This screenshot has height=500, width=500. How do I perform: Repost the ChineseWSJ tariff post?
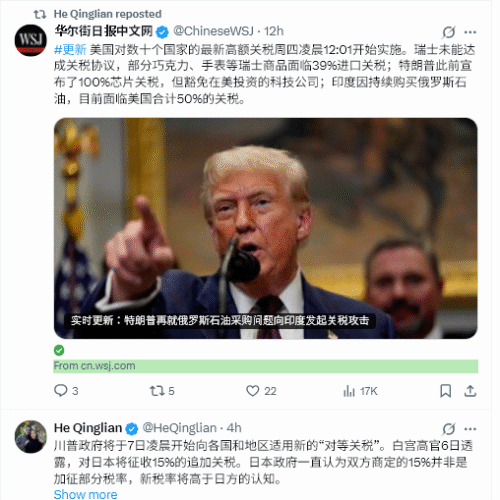point(162,391)
